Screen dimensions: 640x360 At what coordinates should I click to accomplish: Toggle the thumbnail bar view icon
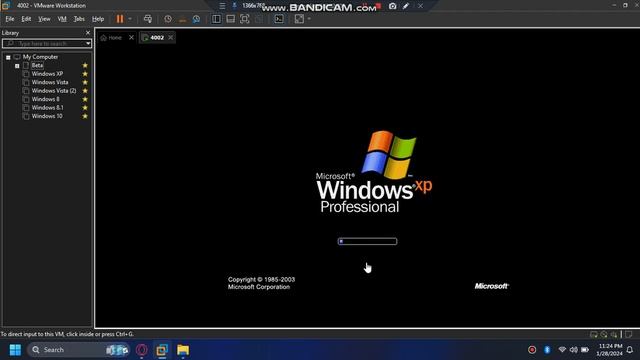pos(231,19)
